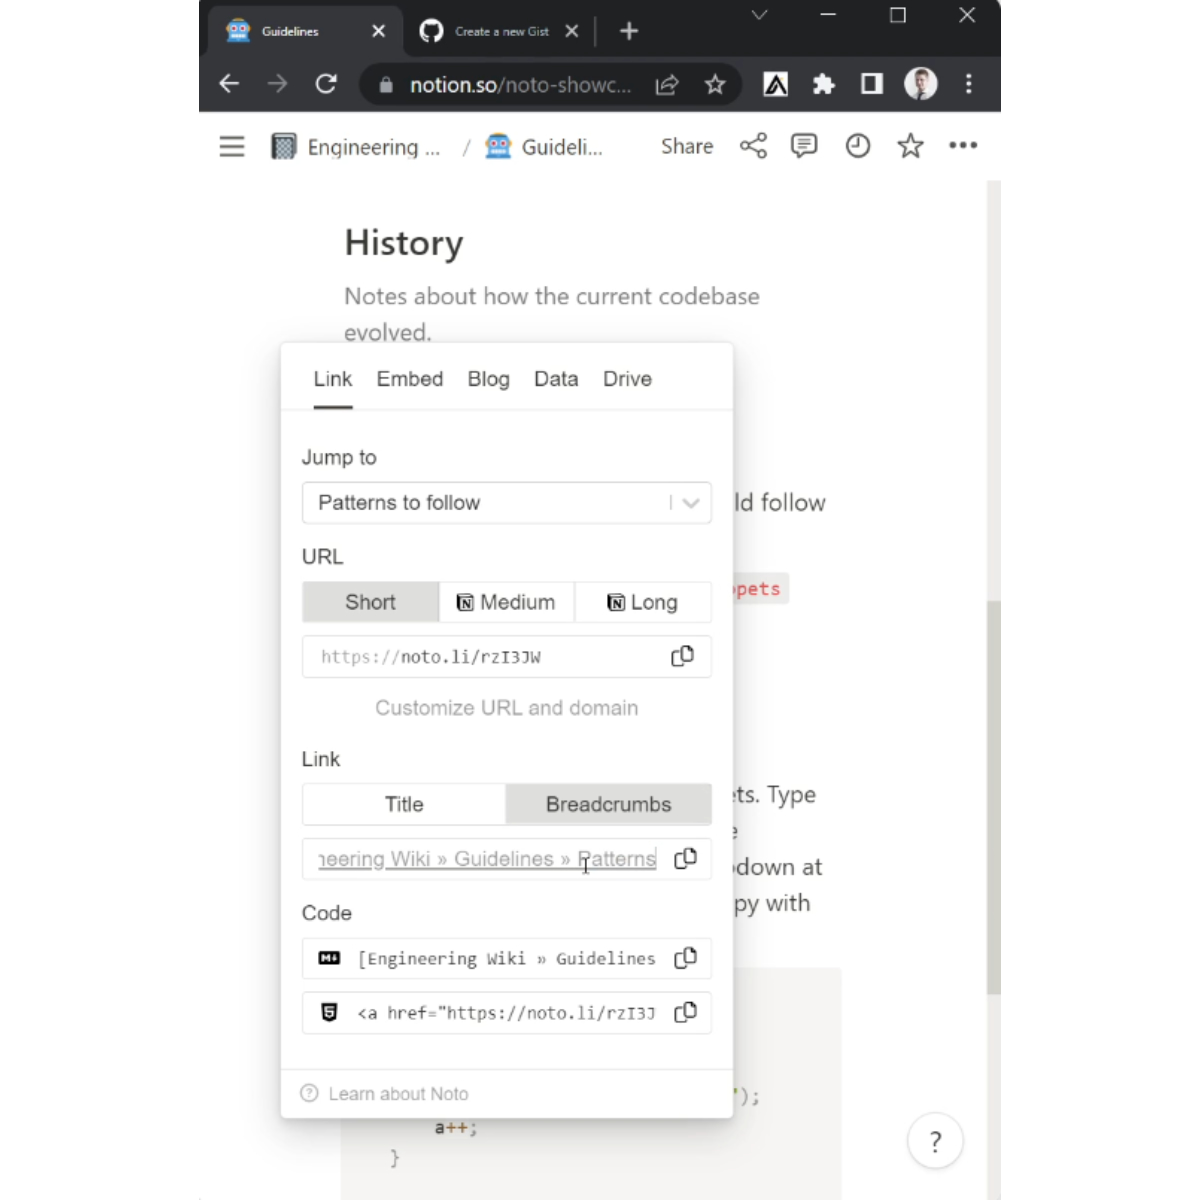Open the Chrome profile avatar
The width and height of the screenshot is (1200, 1200).
tap(921, 84)
